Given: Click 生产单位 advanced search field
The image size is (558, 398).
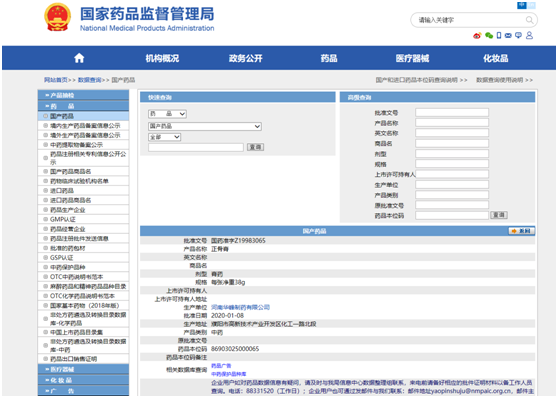Looking at the screenshot, I should pos(452,185).
